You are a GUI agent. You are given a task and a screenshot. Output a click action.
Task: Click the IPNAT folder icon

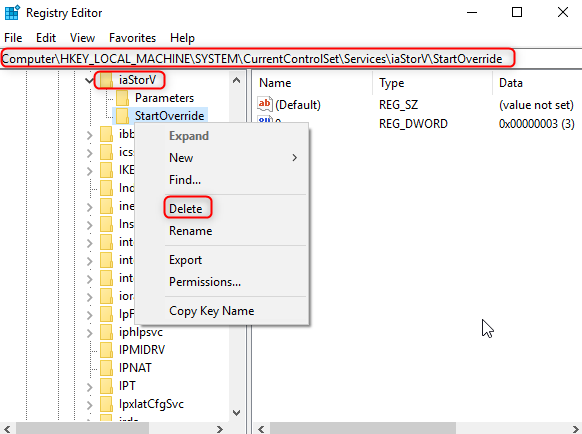click(x=106, y=368)
